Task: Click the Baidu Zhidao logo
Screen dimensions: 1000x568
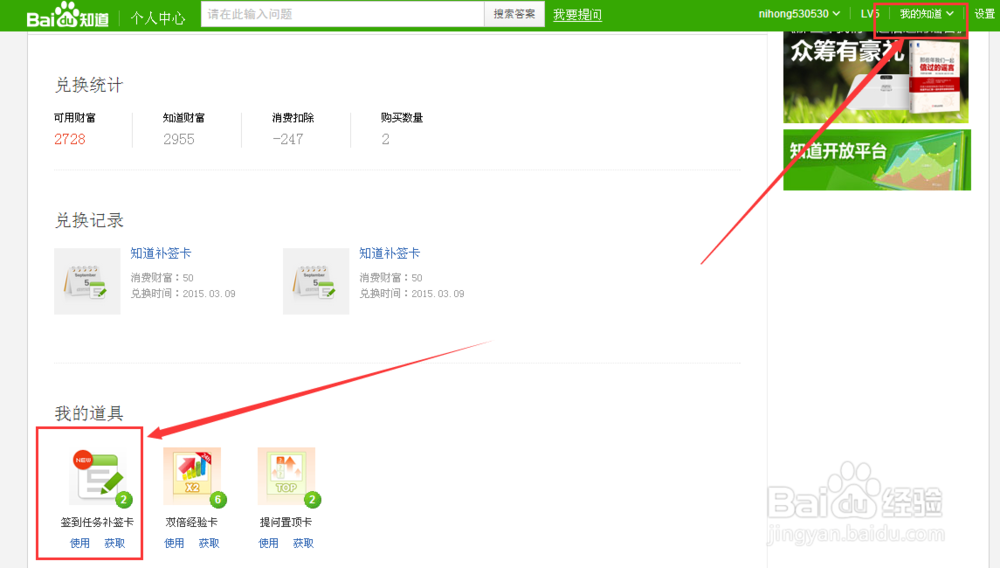Action: 68,15
